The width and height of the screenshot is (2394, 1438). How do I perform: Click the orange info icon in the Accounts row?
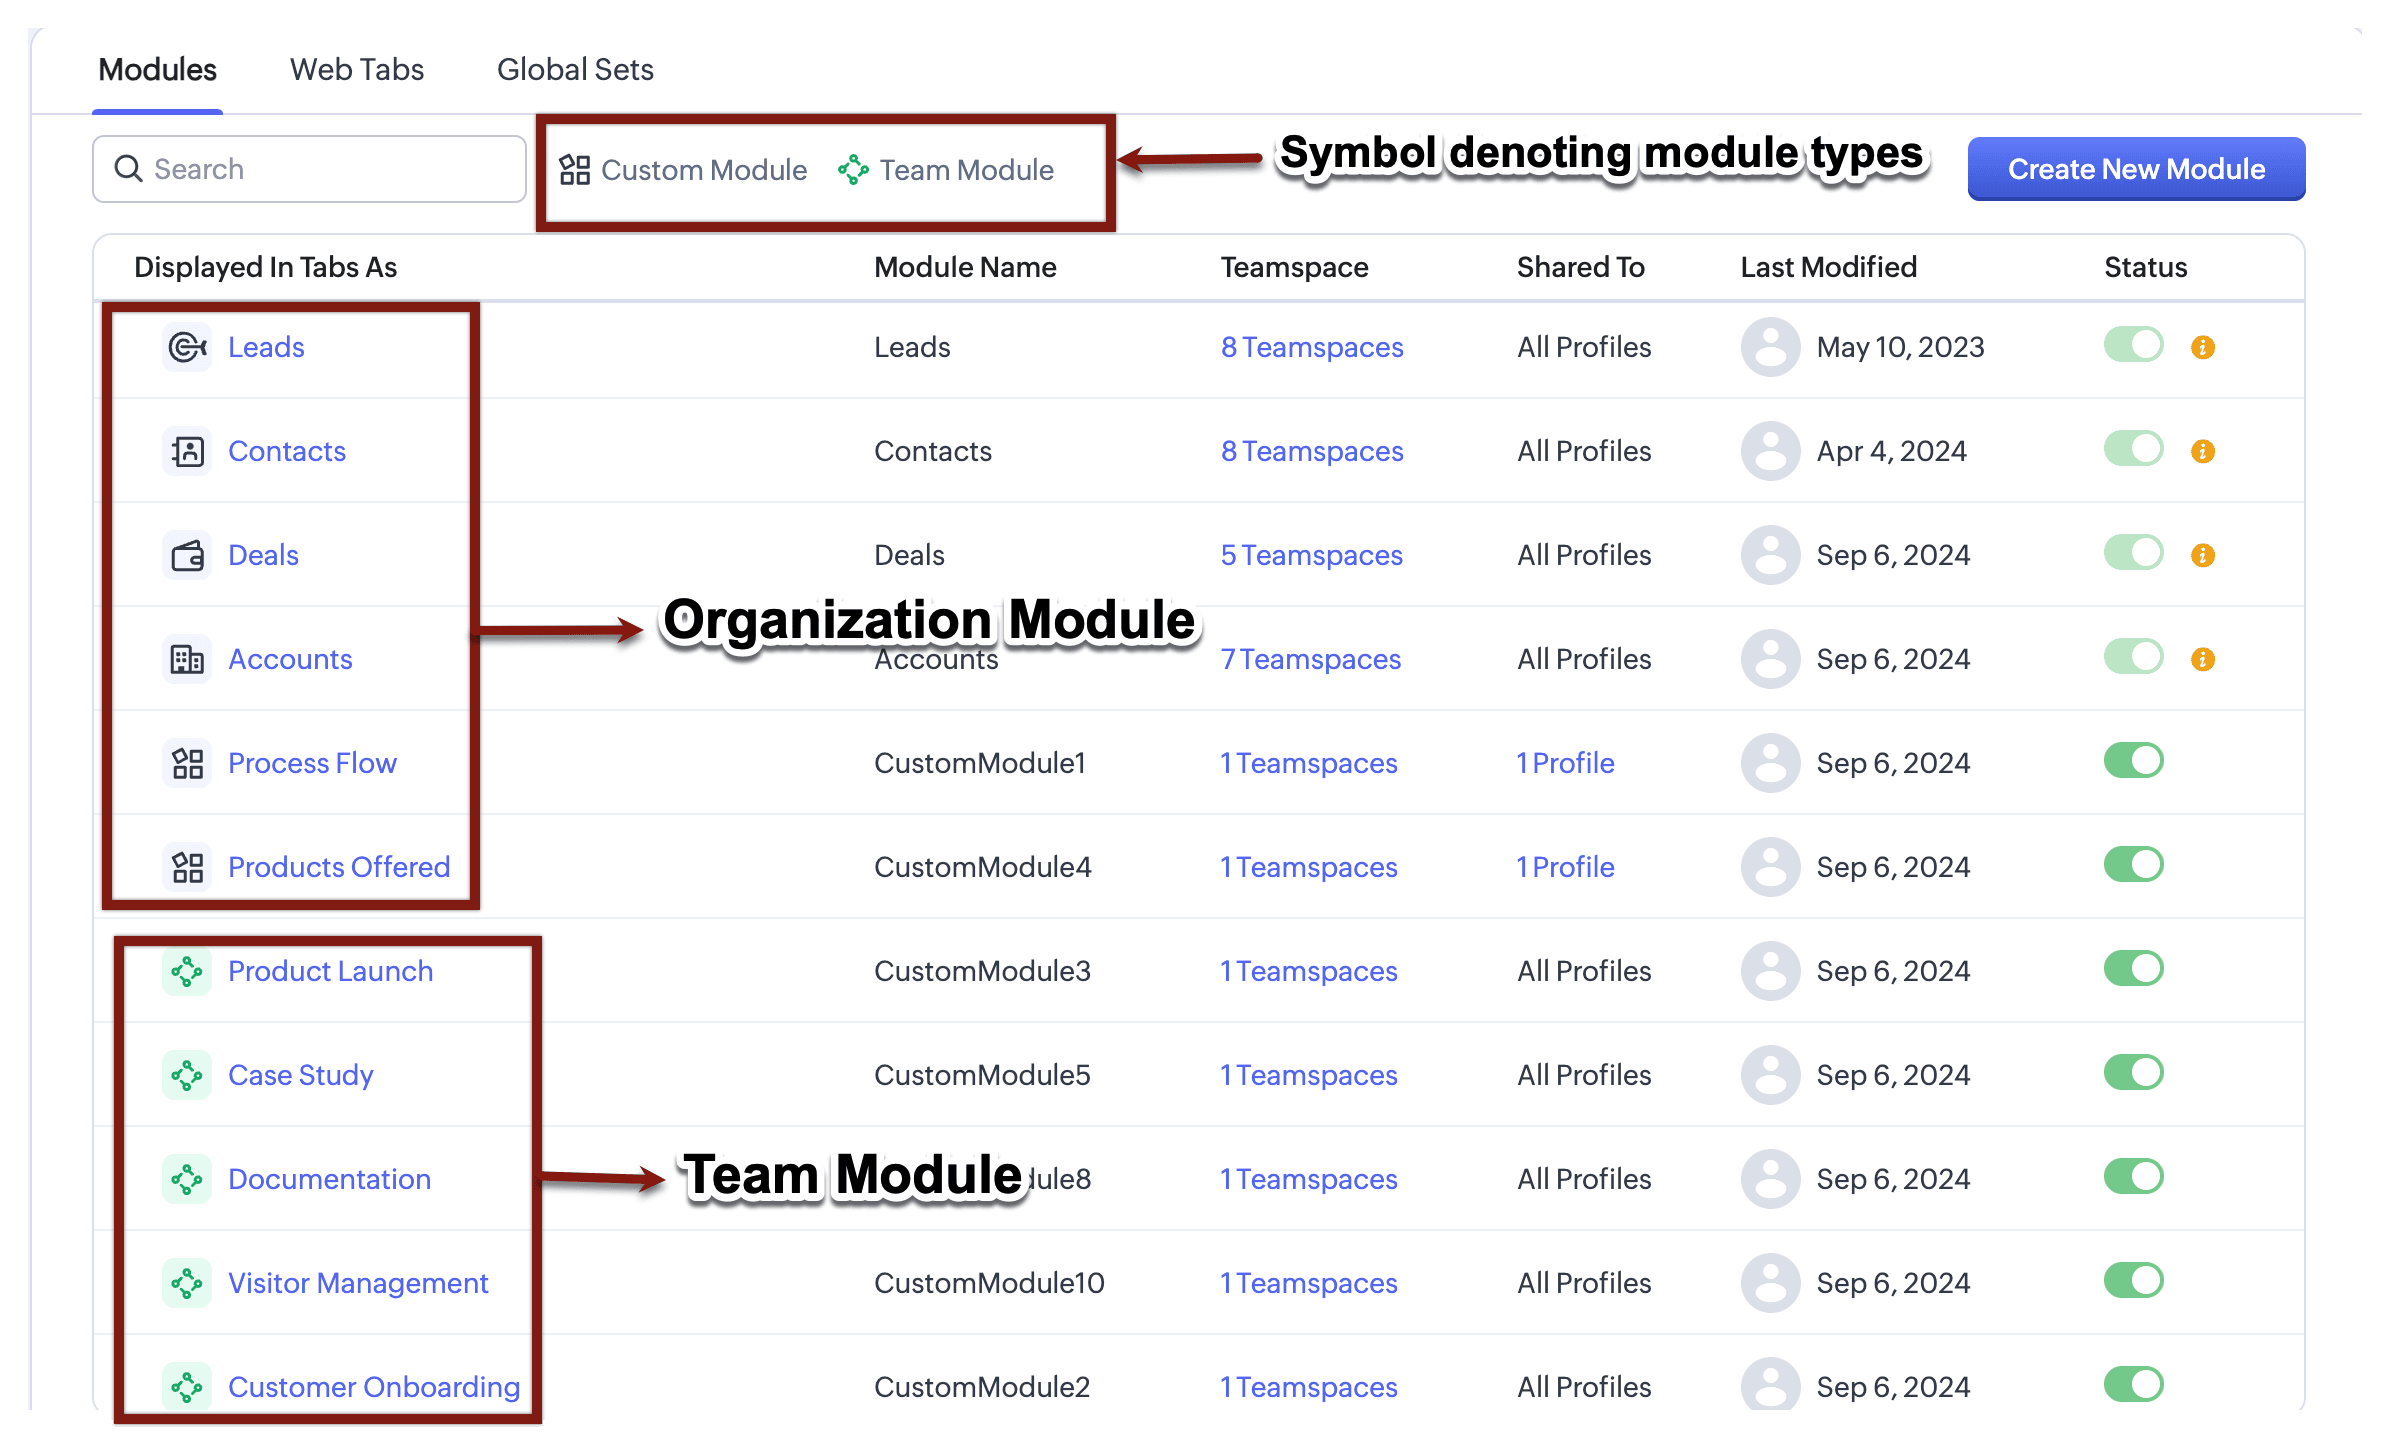2202,659
